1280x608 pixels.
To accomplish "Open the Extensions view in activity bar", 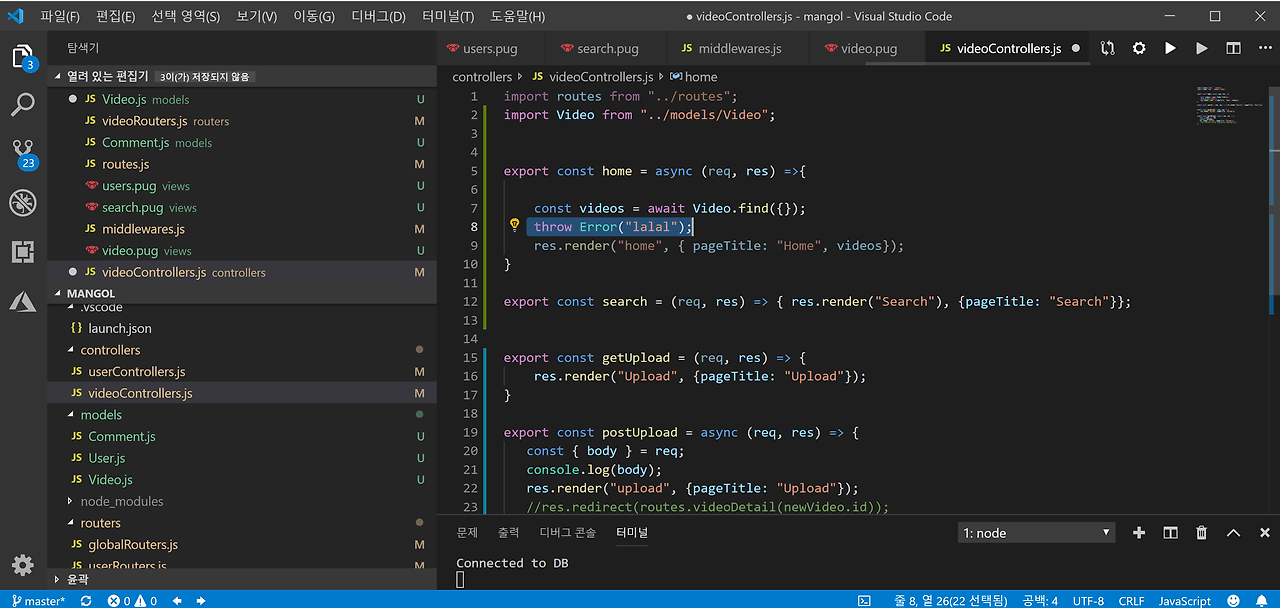I will 22,251.
